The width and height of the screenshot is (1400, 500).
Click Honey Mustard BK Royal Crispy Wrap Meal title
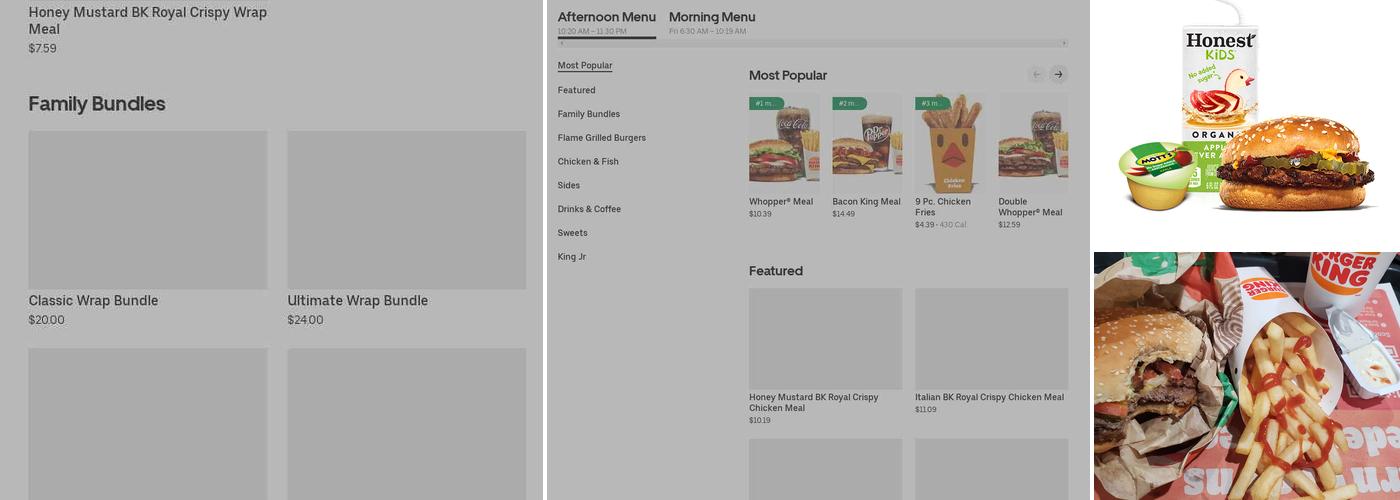148,21
